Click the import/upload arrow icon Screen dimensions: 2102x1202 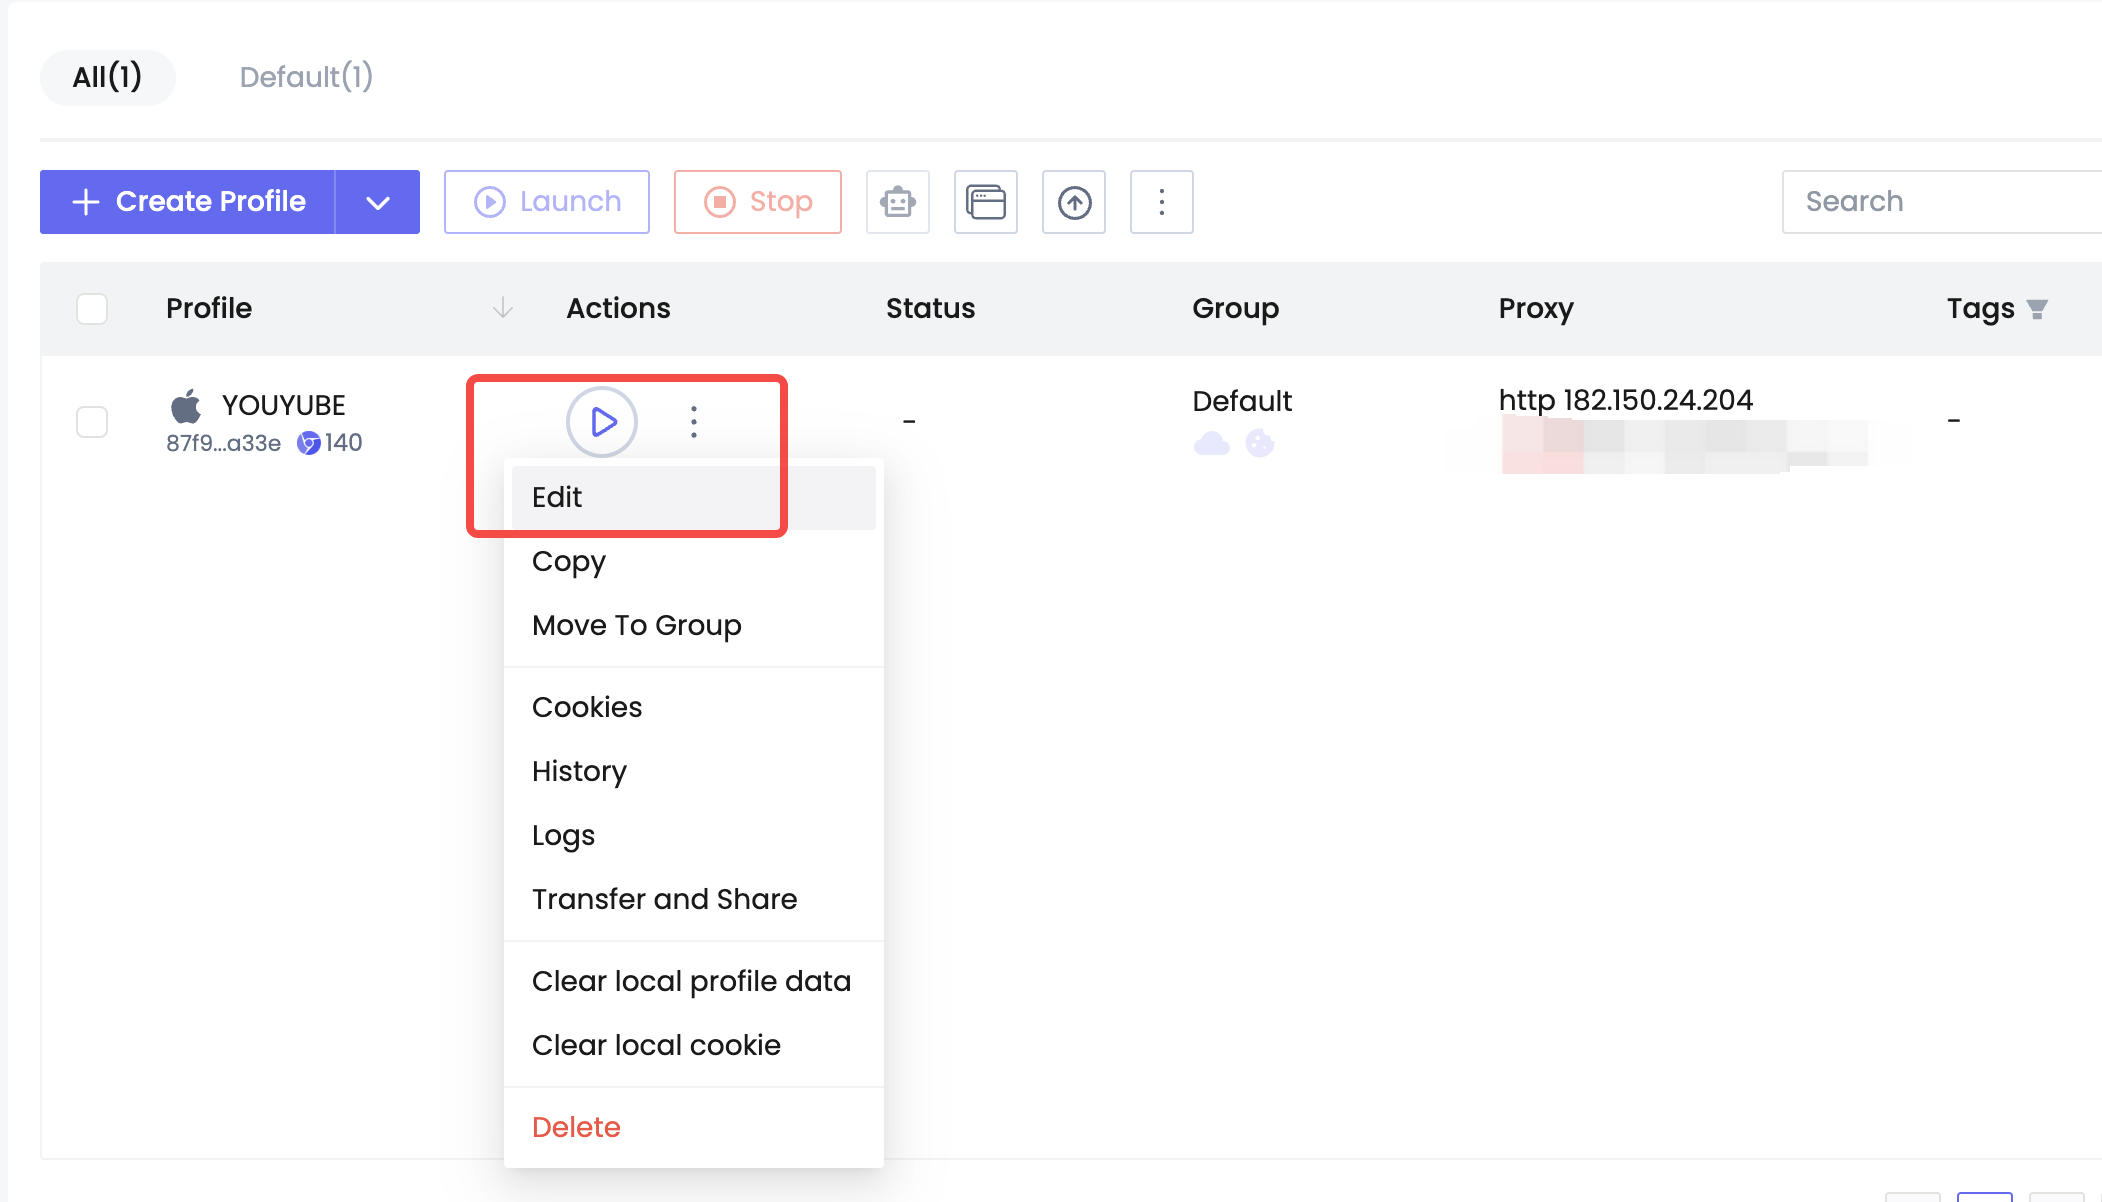[x=1074, y=202]
